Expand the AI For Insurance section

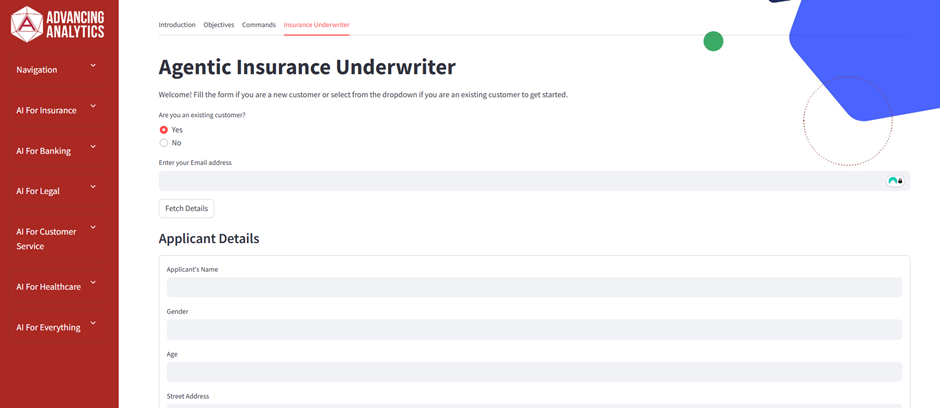pyautogui.click(x=93, y=106)
